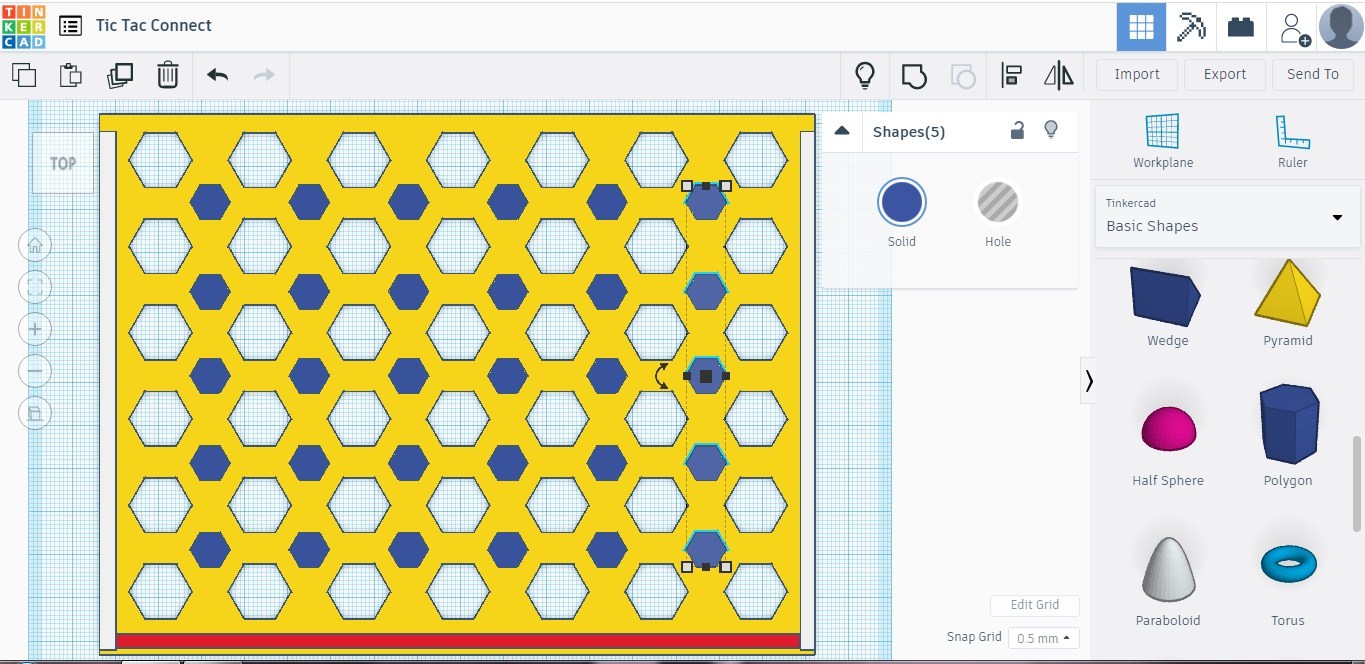The image size is (1365, 664).
Task: Click the Send To button
Action: 1312,74
